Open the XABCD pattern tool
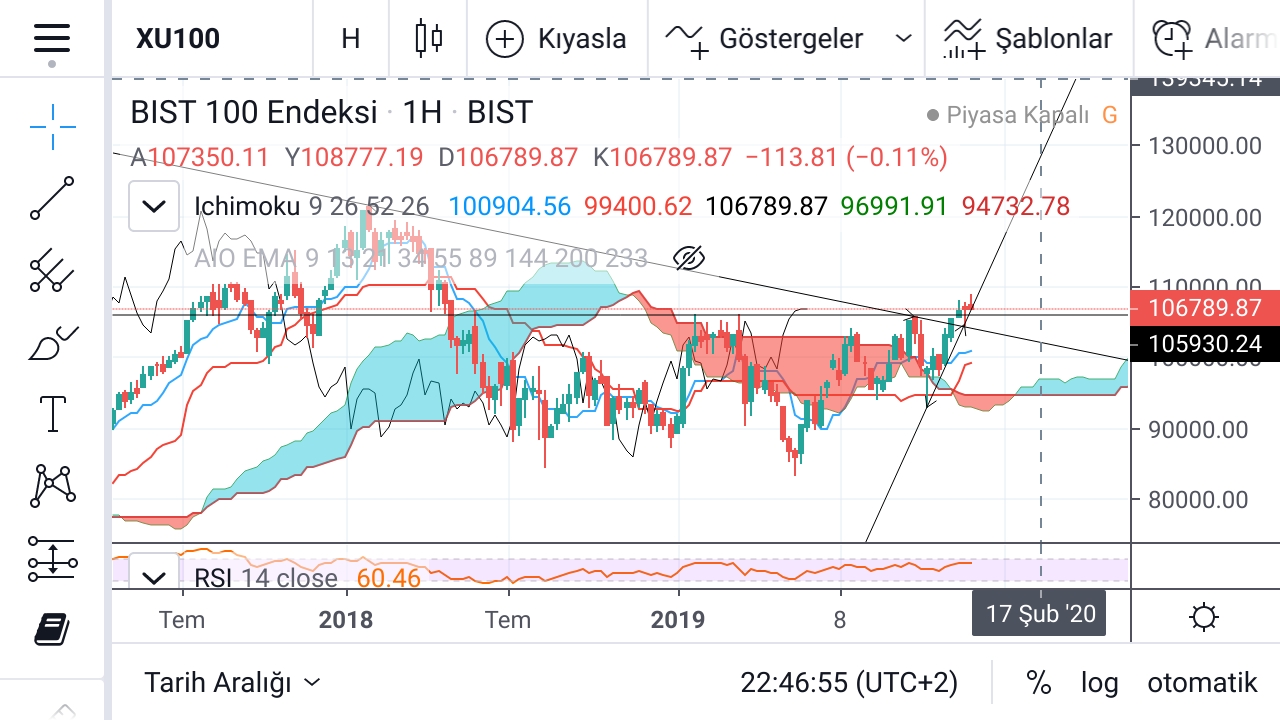 52,486
